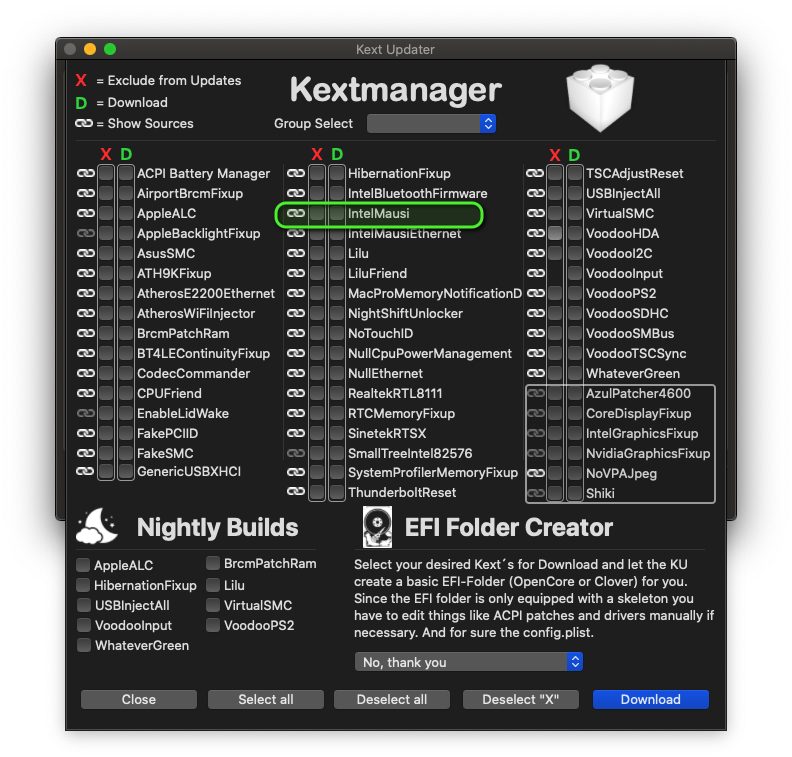Check HibernationFixup under Nightly Builds

click(x=83, y=585)
